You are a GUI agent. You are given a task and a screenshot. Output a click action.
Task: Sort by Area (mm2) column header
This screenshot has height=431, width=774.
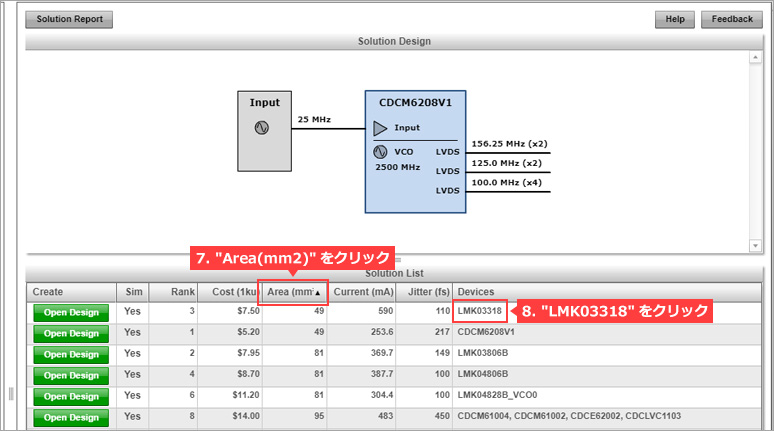pyautogui.click(x=294, y=292)
